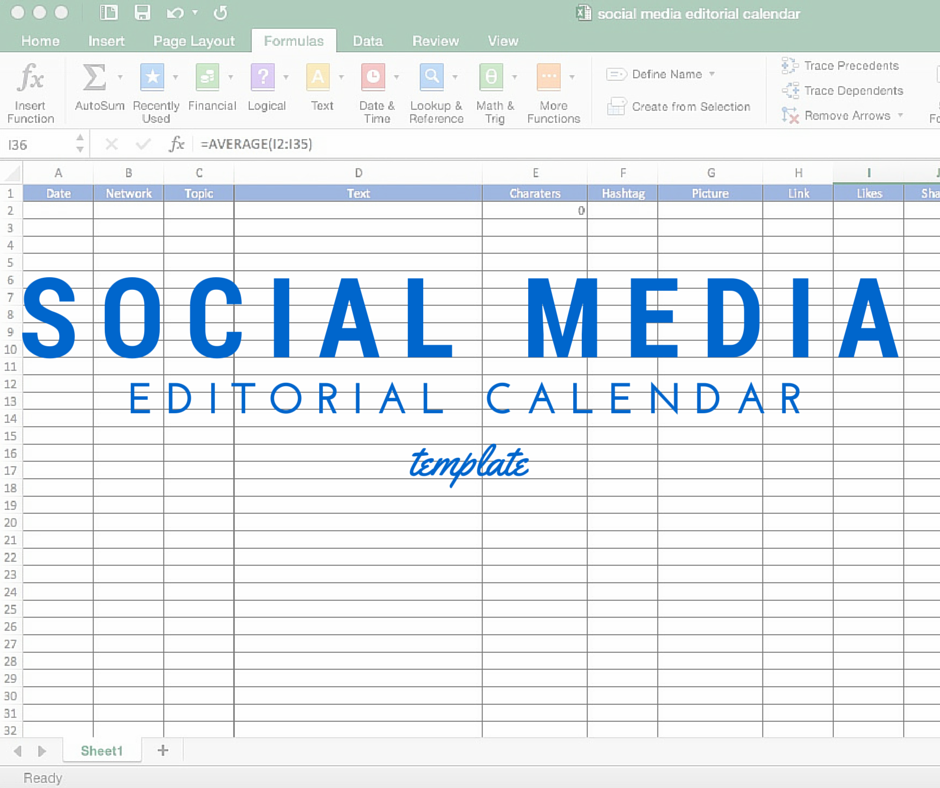Click the Insert Function fx icon
The height and width of the screenshot is (788, 940).
click(31, 78)
